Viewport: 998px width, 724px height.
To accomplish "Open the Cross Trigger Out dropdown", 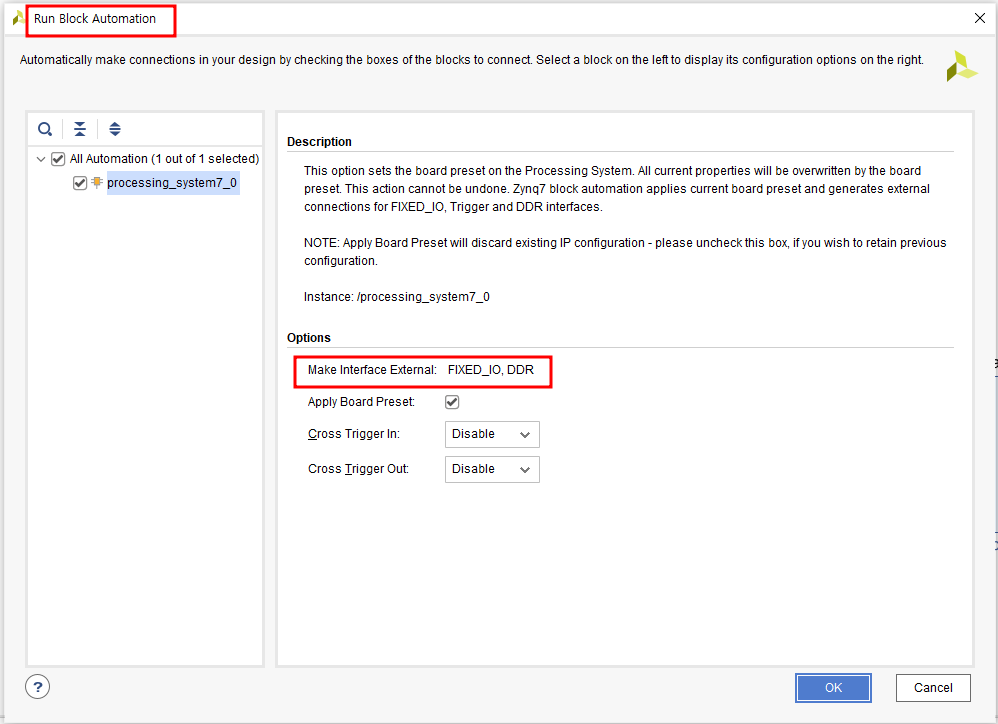I will pos(492,470).
